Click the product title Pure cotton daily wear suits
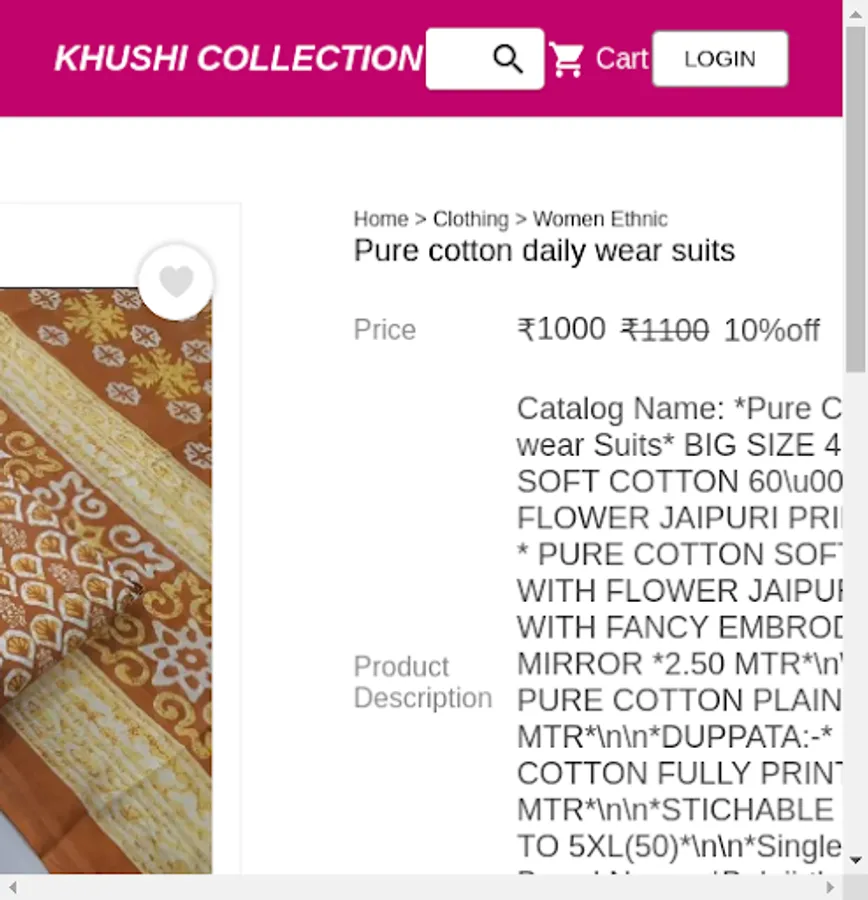Viewport: 868px width, 900px height. tap(544, 251)
